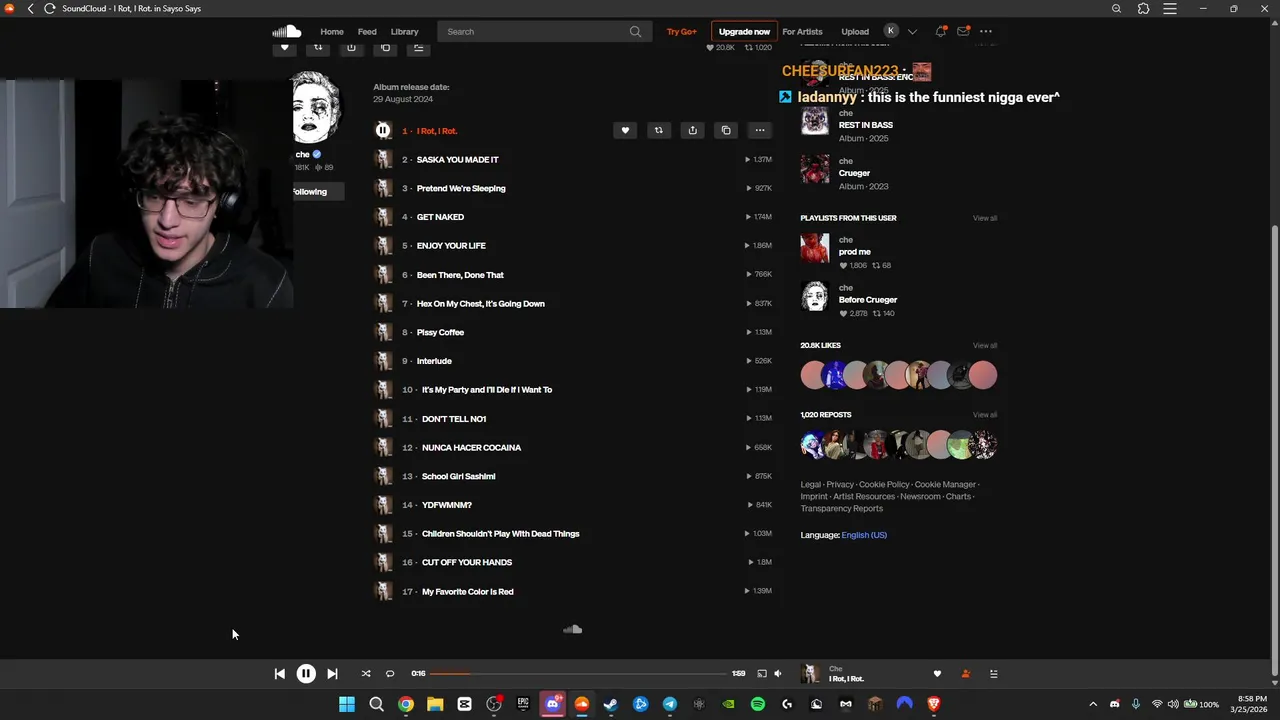Open the Upload page

click(x=855, y=31)
